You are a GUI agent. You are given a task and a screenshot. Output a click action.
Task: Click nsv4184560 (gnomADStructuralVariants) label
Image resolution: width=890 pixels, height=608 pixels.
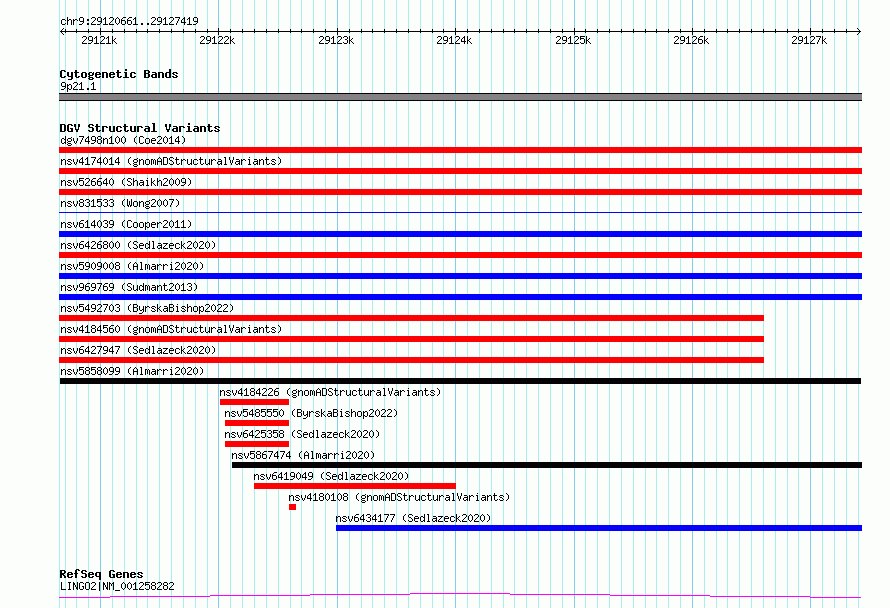point(171,329)
